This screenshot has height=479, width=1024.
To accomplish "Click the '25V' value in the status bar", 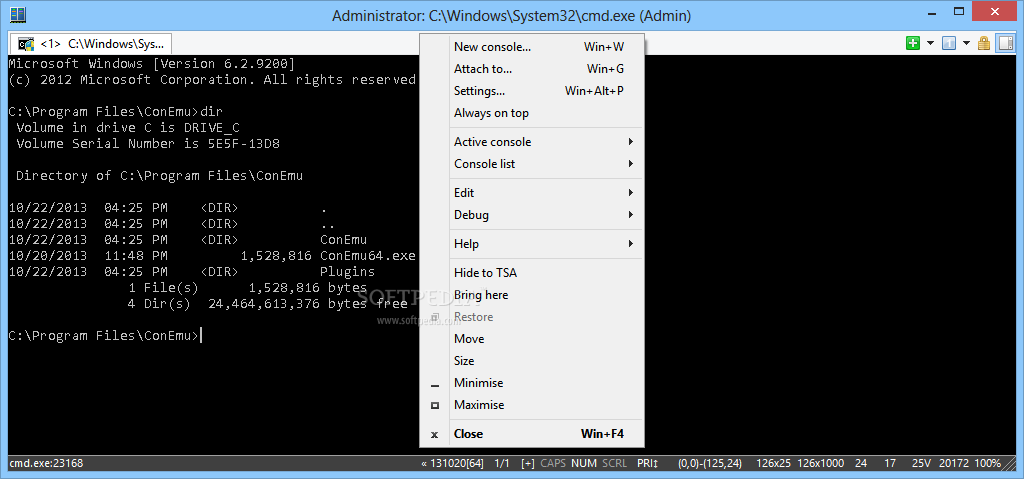I will tap(921, 463).
